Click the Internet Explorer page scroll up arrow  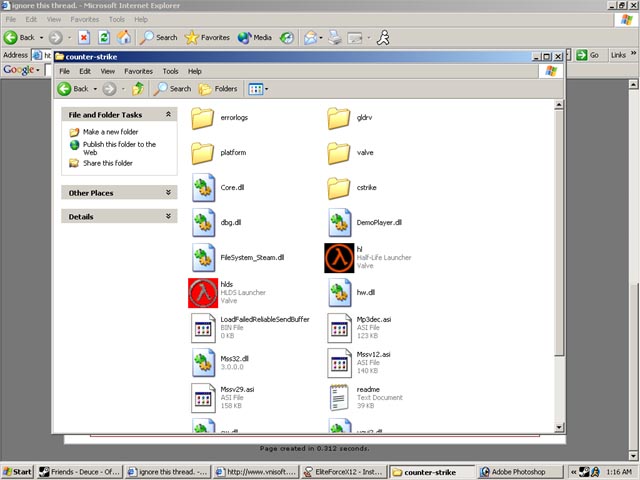click(x=633, y=84)
